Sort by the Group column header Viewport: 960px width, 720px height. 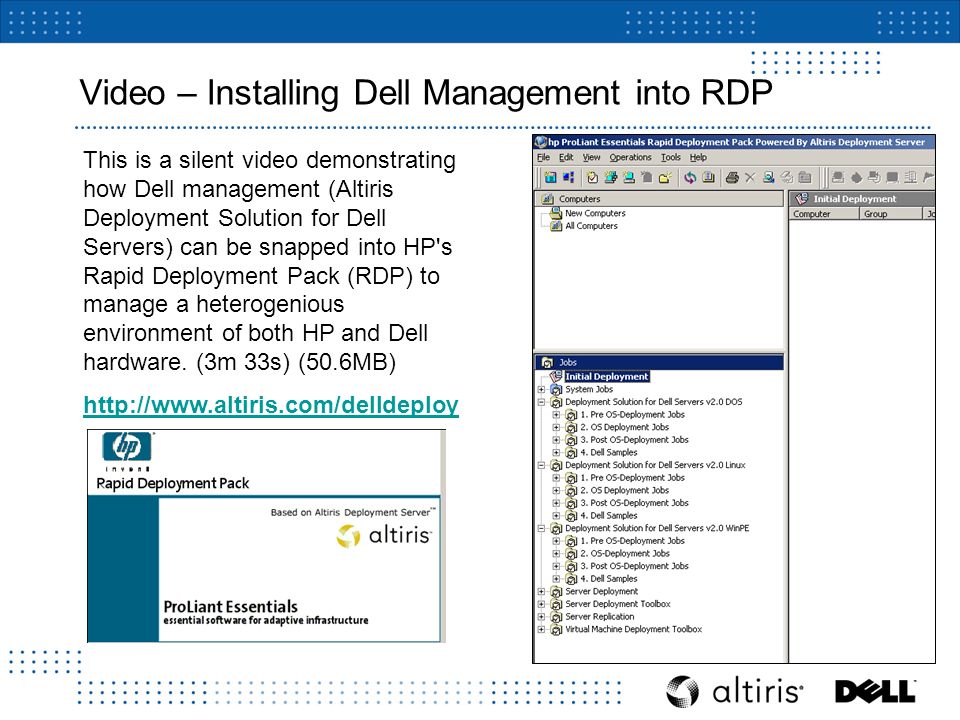(890, 214)
